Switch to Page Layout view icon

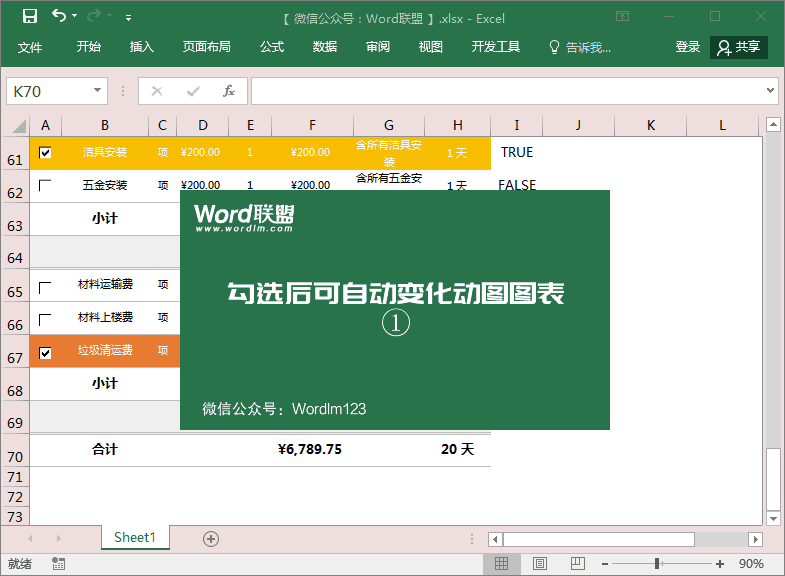(540, 564)
